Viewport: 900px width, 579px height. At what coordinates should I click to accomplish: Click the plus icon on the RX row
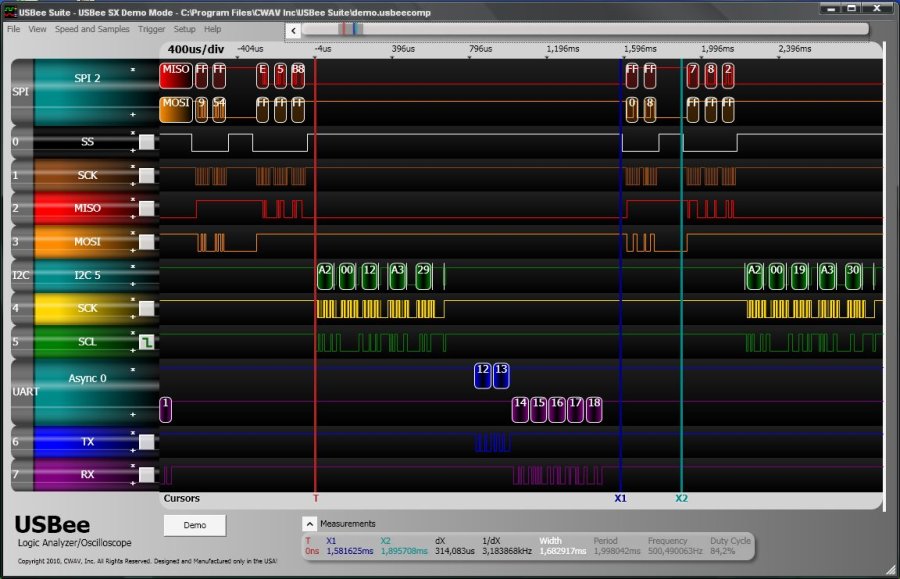(133, 483)
